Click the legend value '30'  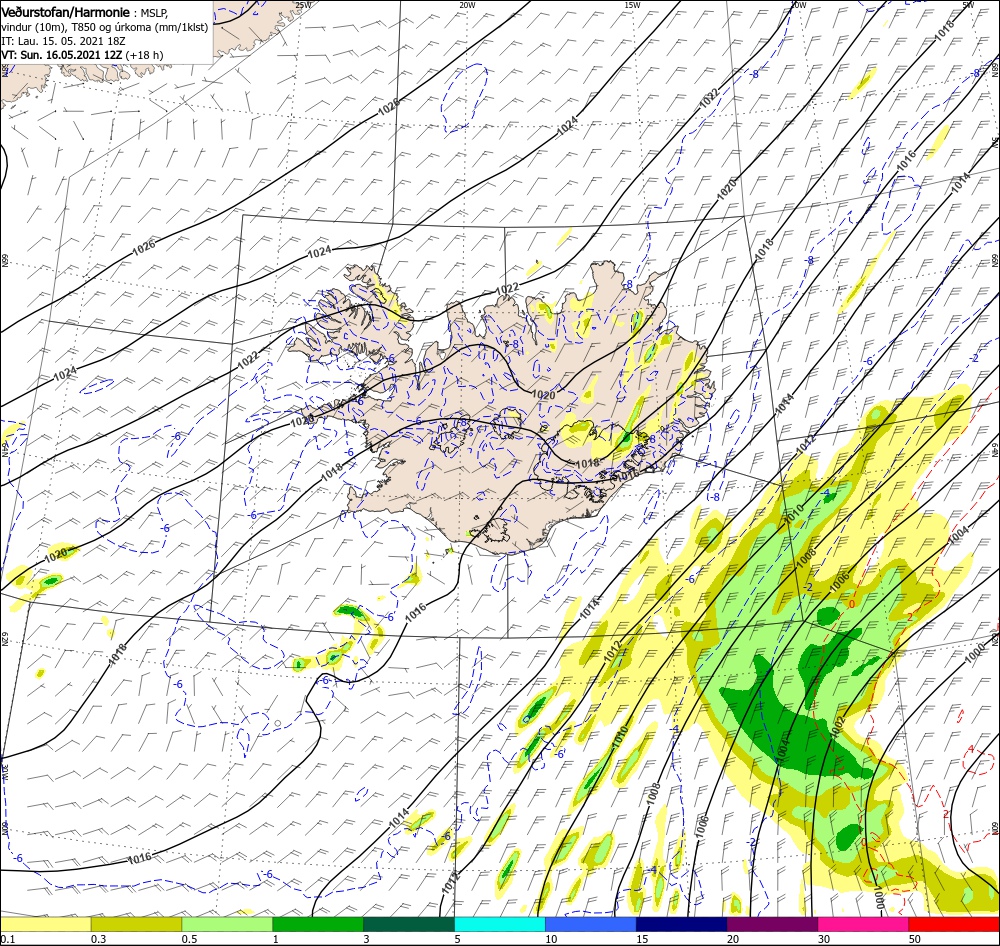pos(824,939)
